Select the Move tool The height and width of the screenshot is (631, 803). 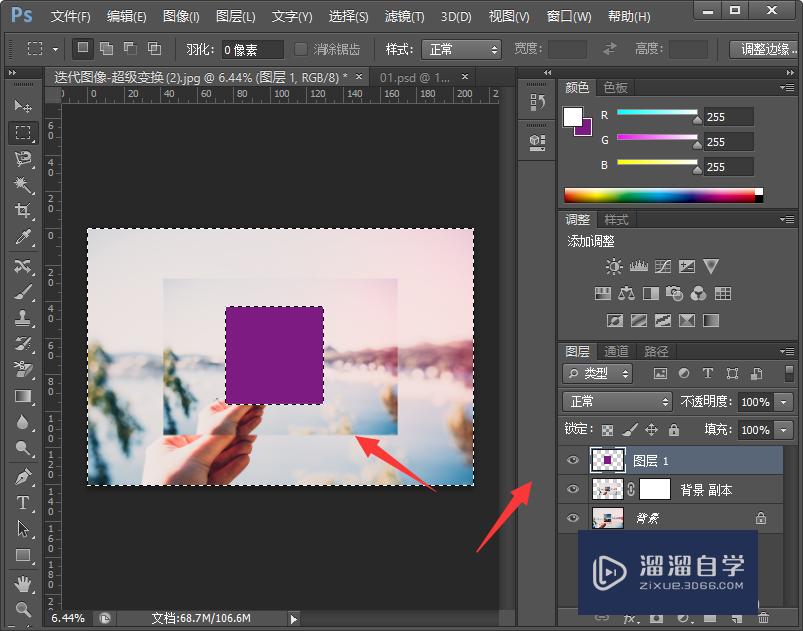(23, 106)
